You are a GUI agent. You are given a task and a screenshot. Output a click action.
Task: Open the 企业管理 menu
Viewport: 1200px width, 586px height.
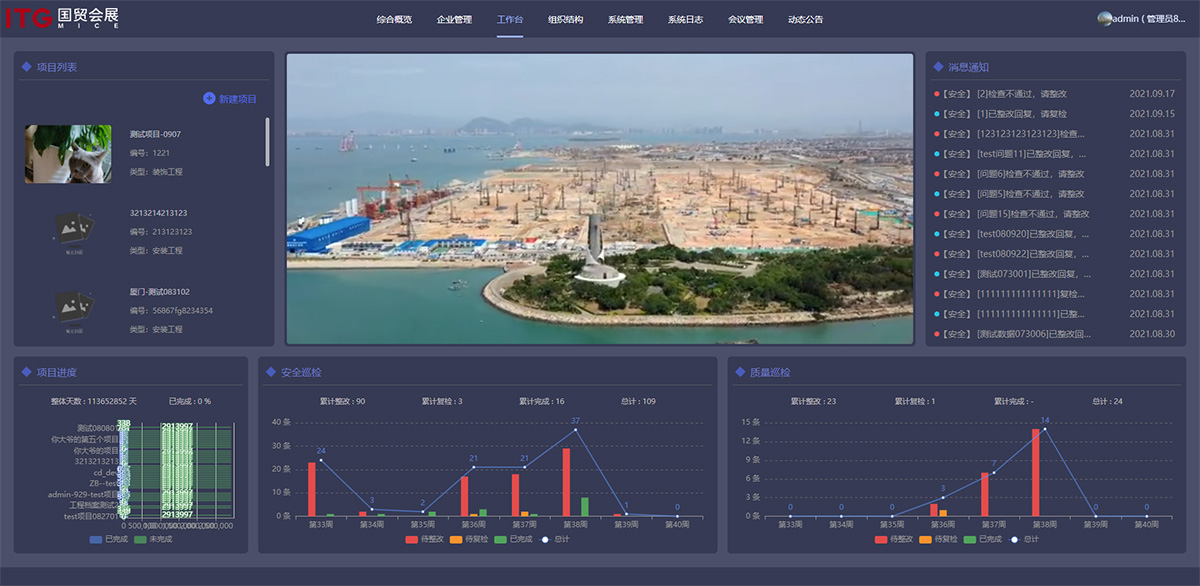click(454, 19)
